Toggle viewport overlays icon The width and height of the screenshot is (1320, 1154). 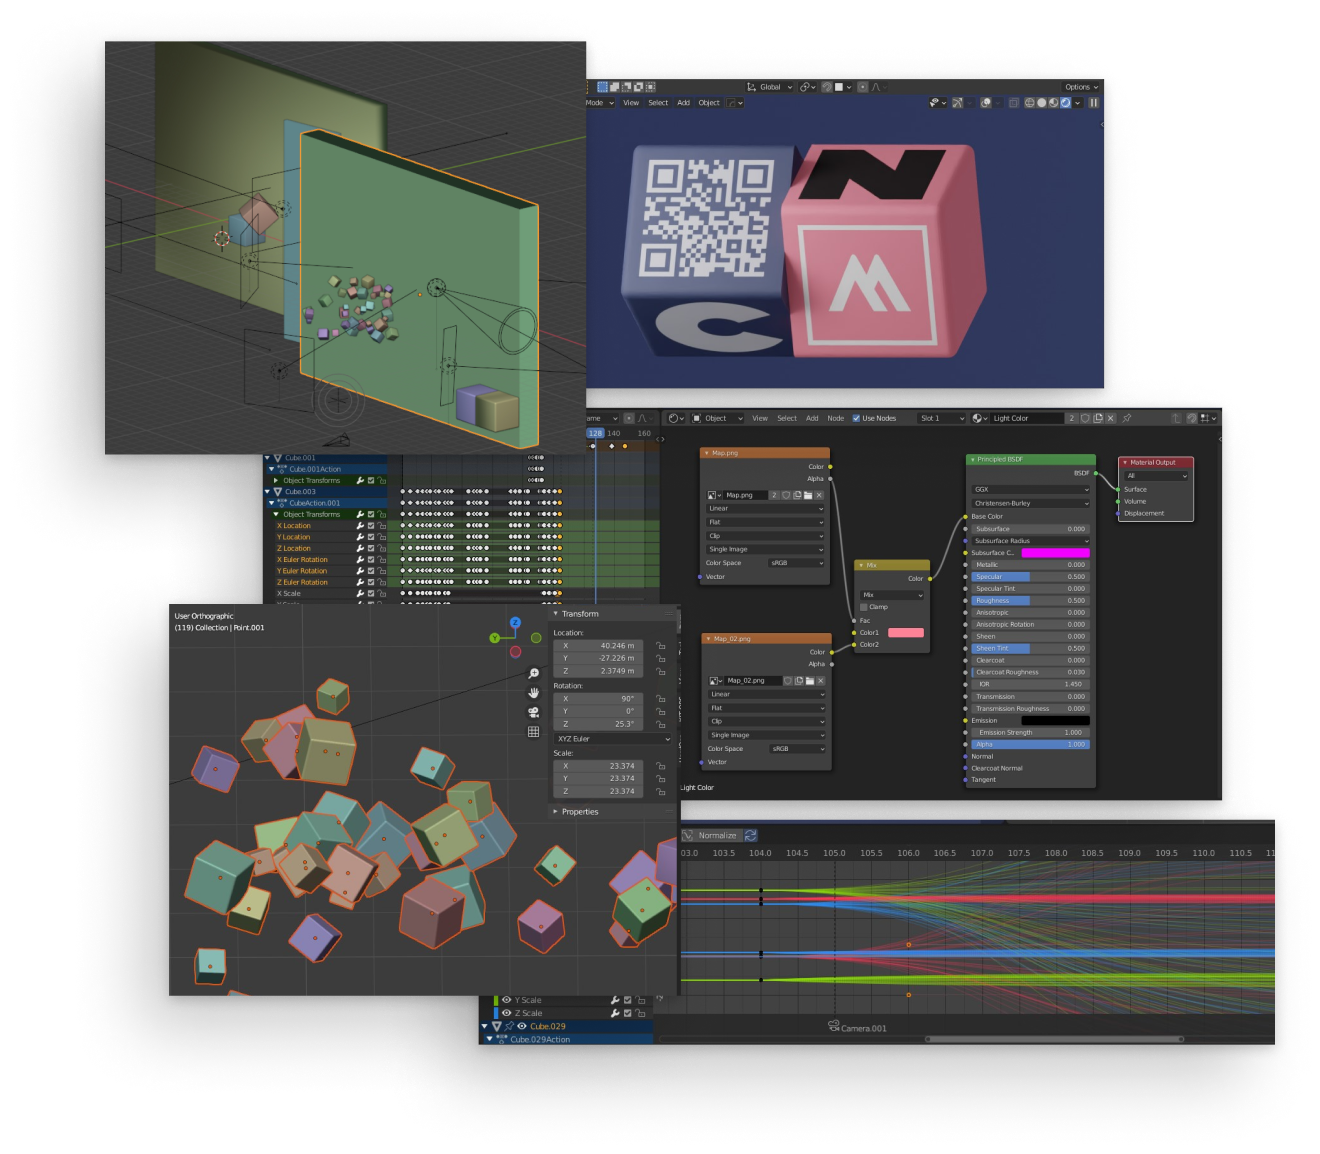[x=986, y=103]
